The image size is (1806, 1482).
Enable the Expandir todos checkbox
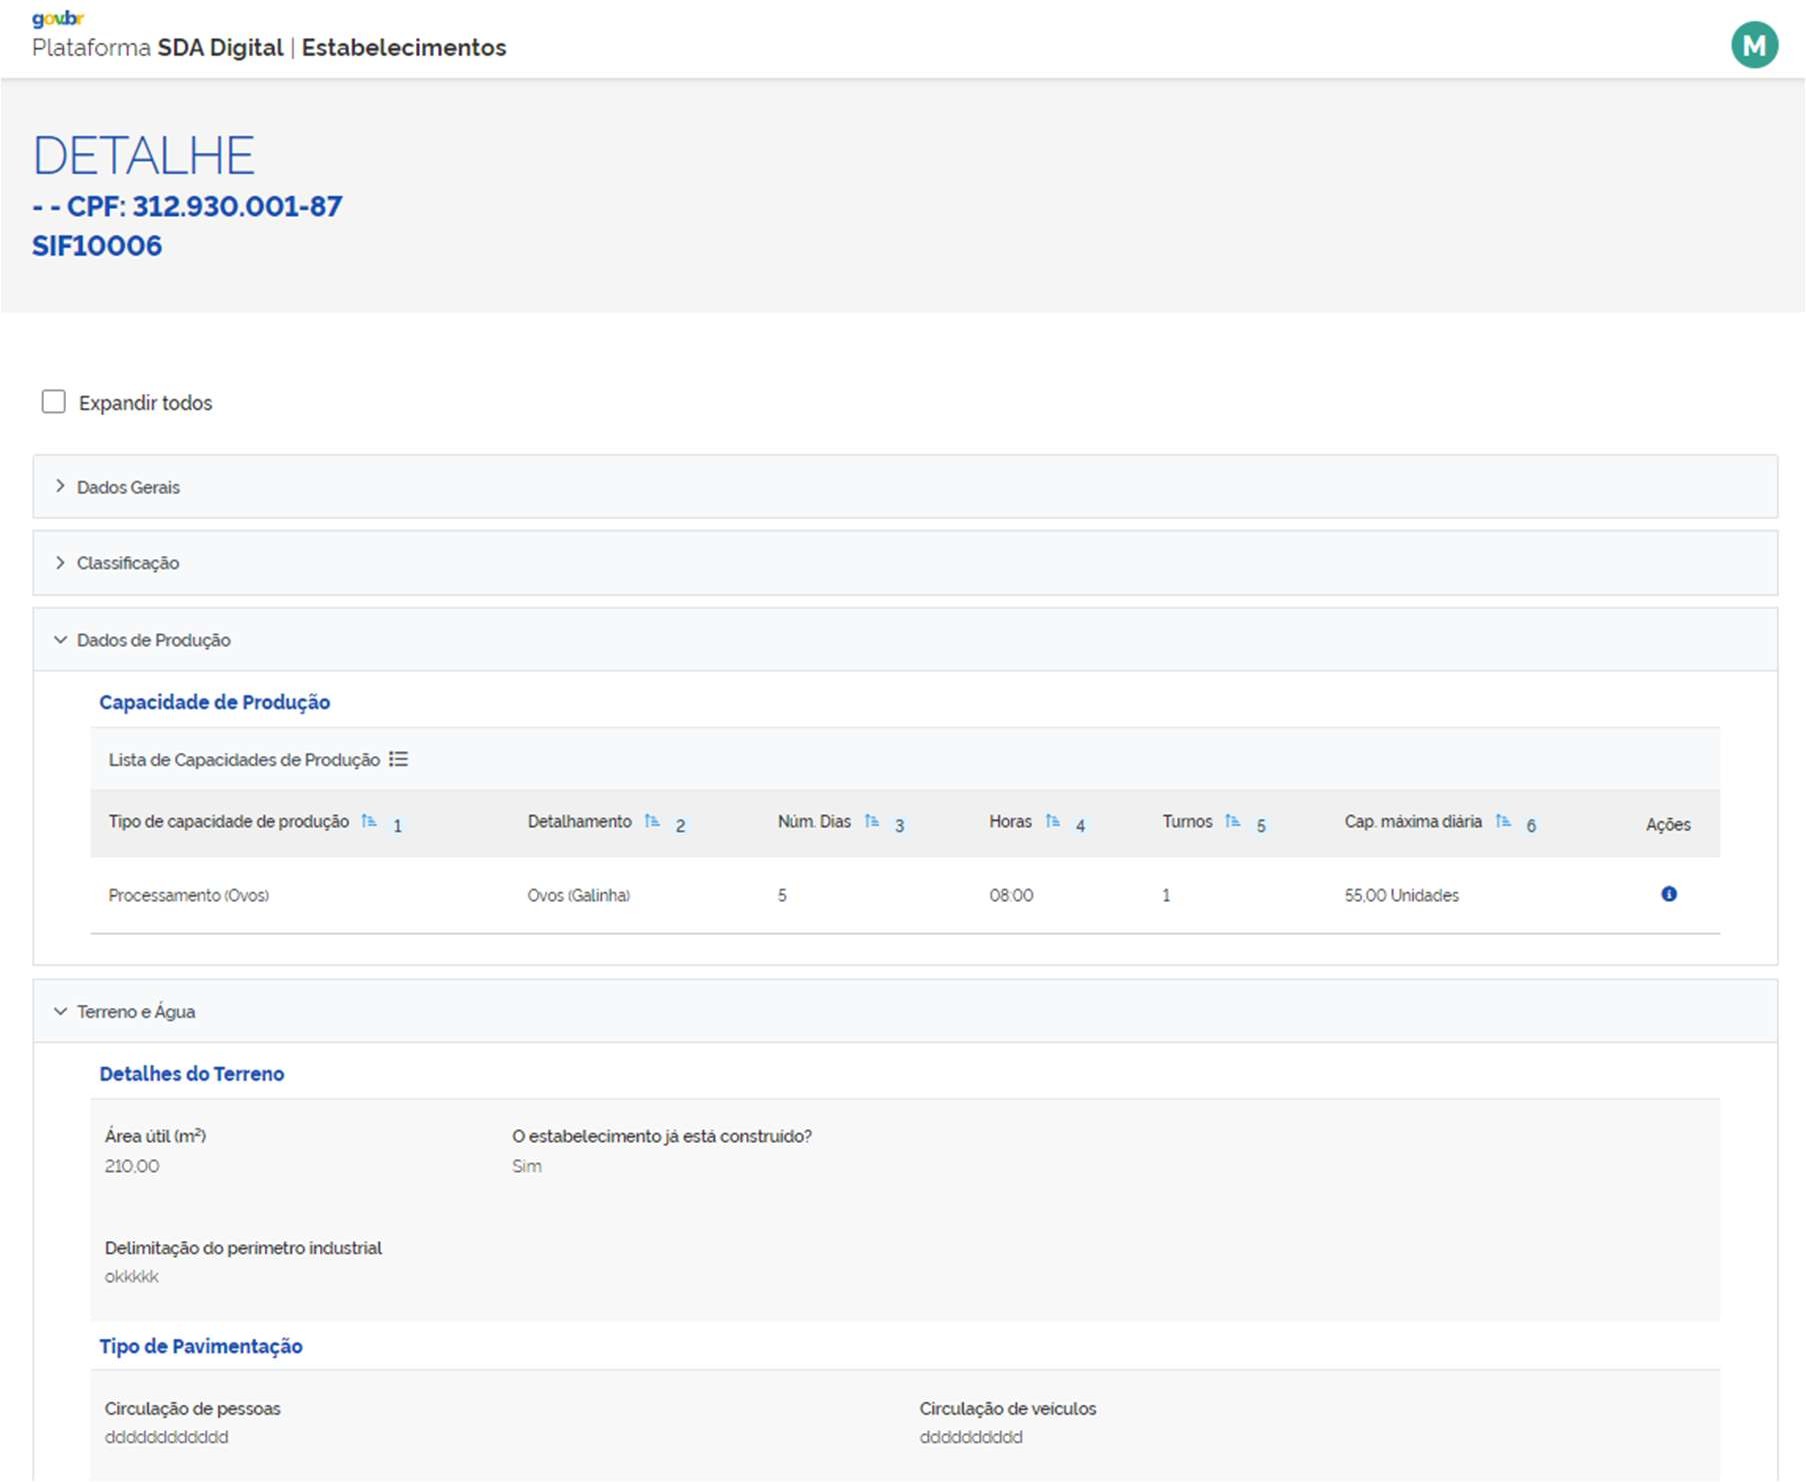point(54,402)
